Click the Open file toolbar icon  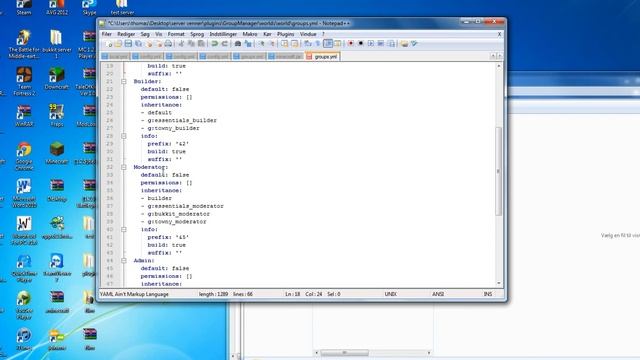pyautogui.click(x=118, y=44)
